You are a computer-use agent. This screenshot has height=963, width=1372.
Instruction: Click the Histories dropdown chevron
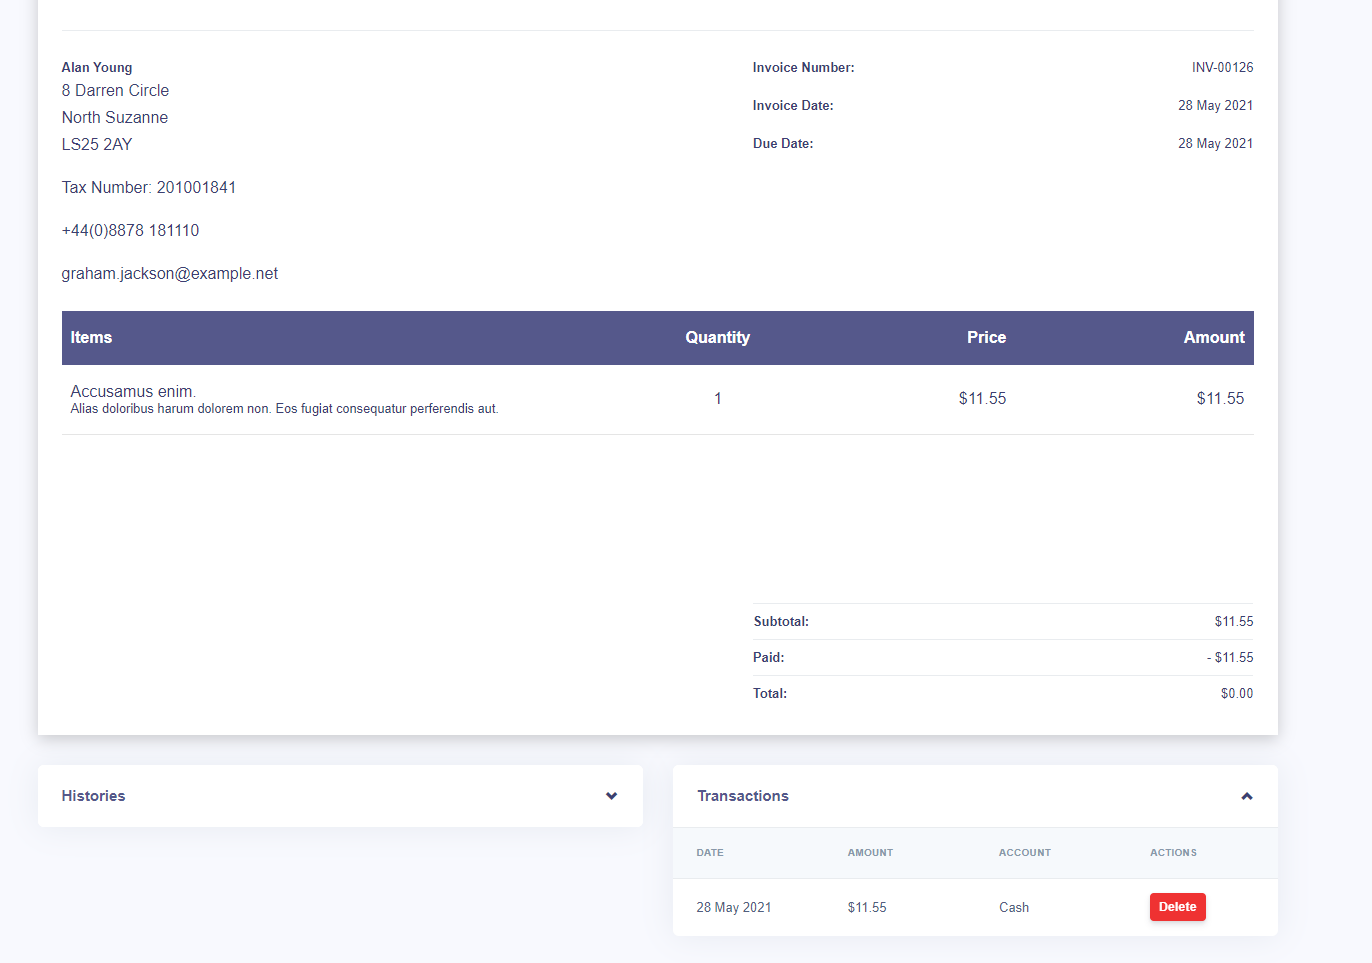(611, 796)
